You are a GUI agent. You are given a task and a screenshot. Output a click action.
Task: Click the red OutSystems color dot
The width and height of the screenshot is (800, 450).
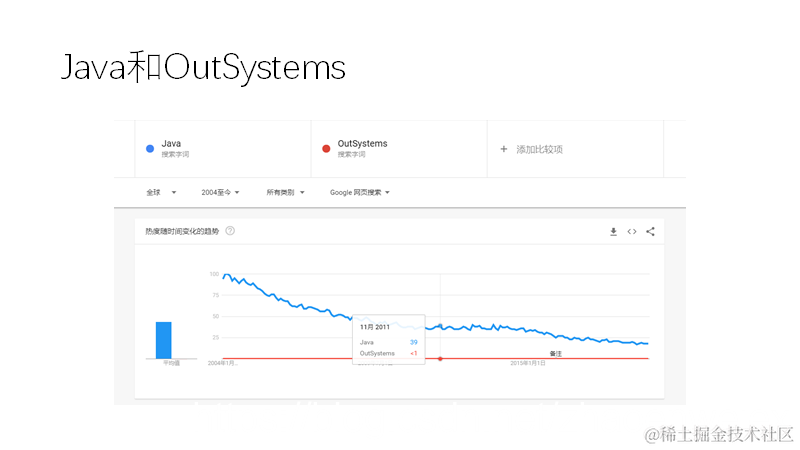(x=326, y=148)
